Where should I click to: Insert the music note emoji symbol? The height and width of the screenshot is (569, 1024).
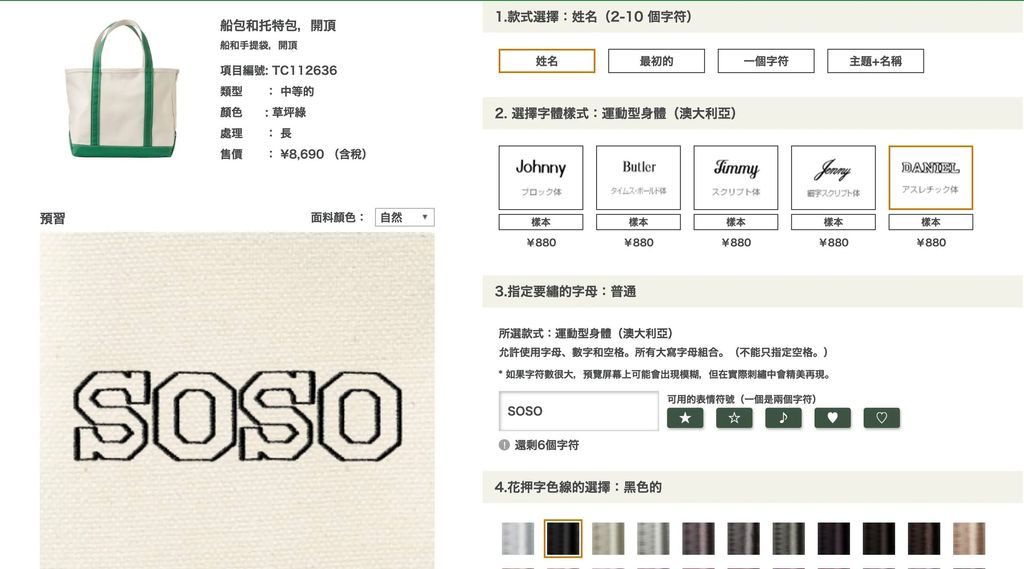[x=783, y=418]
